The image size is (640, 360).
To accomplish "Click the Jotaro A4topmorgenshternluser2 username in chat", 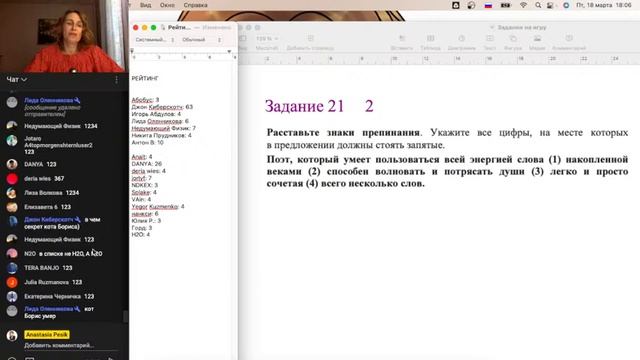I will pos(58,142).
